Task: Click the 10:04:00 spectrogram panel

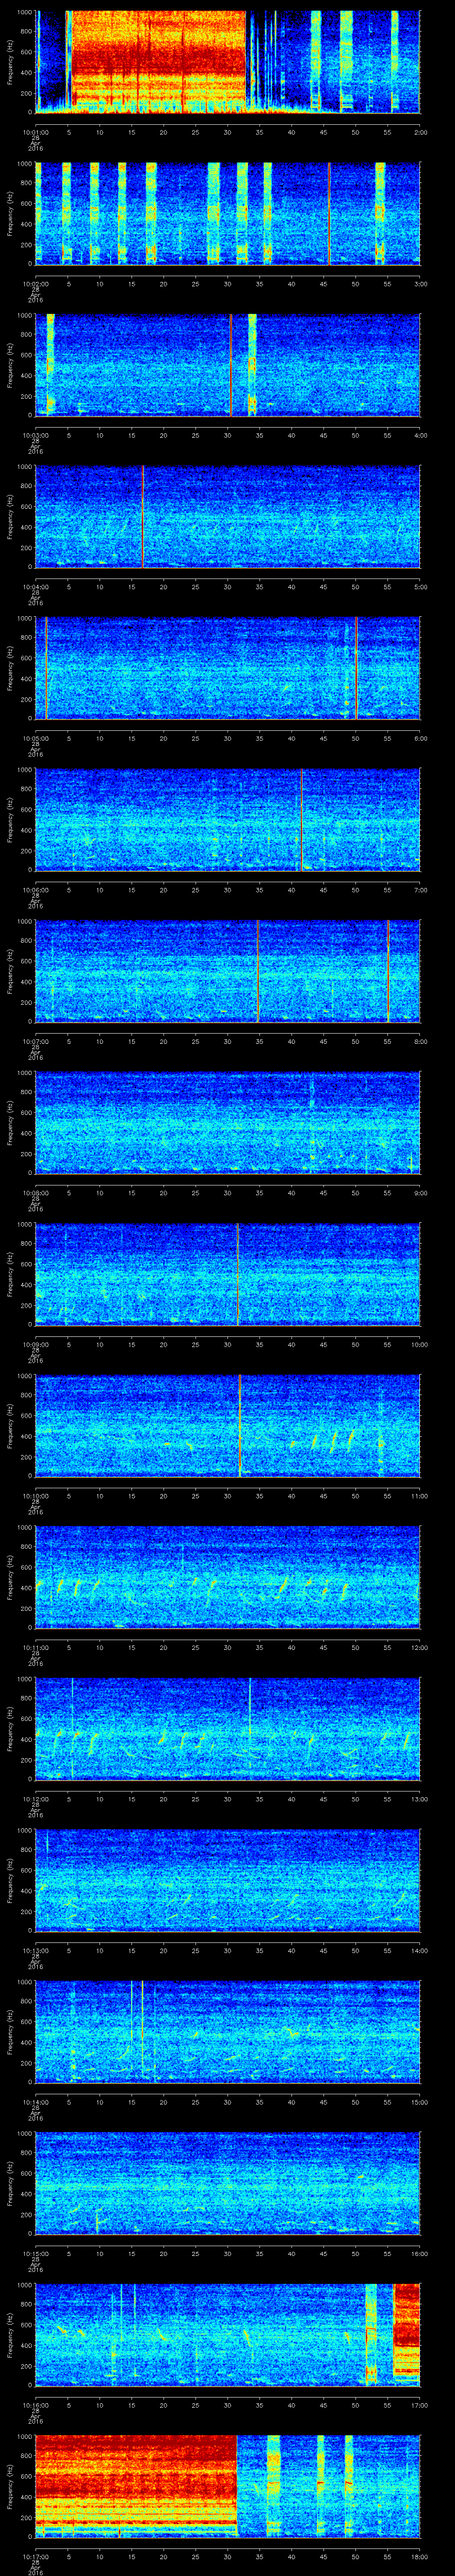Action: point(227,517)
